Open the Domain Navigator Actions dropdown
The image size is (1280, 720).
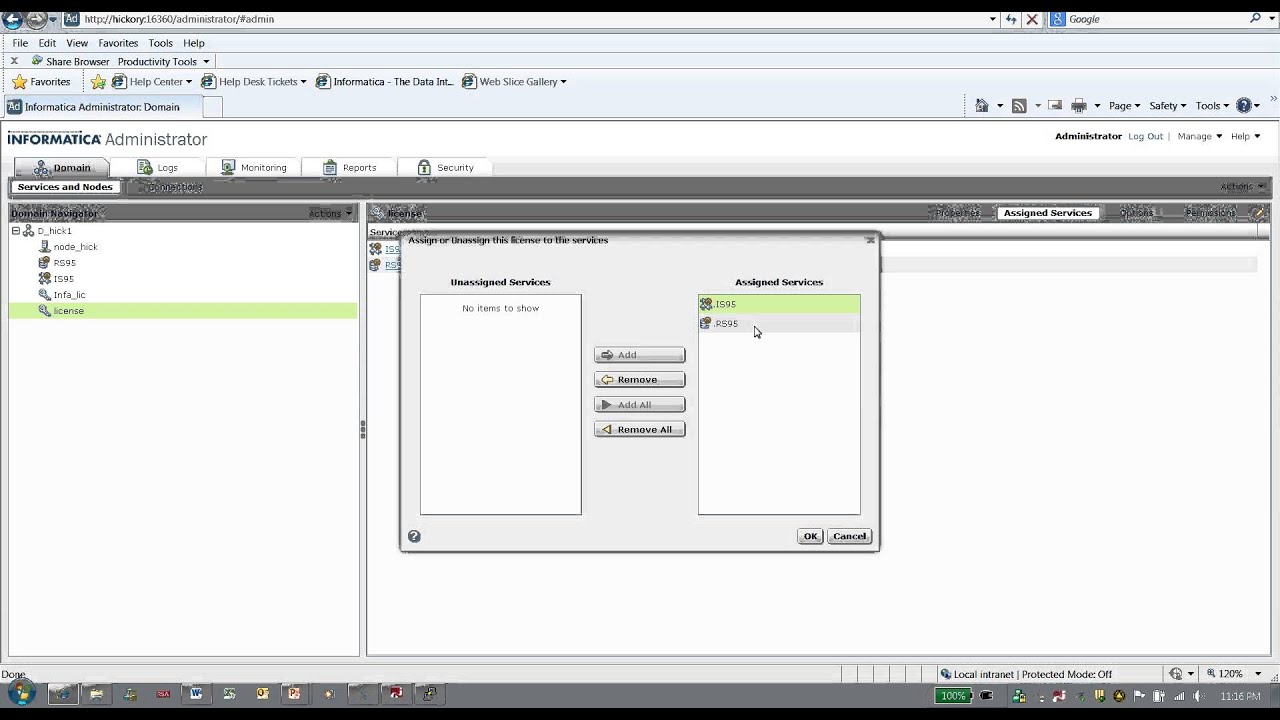pos(330,213)
